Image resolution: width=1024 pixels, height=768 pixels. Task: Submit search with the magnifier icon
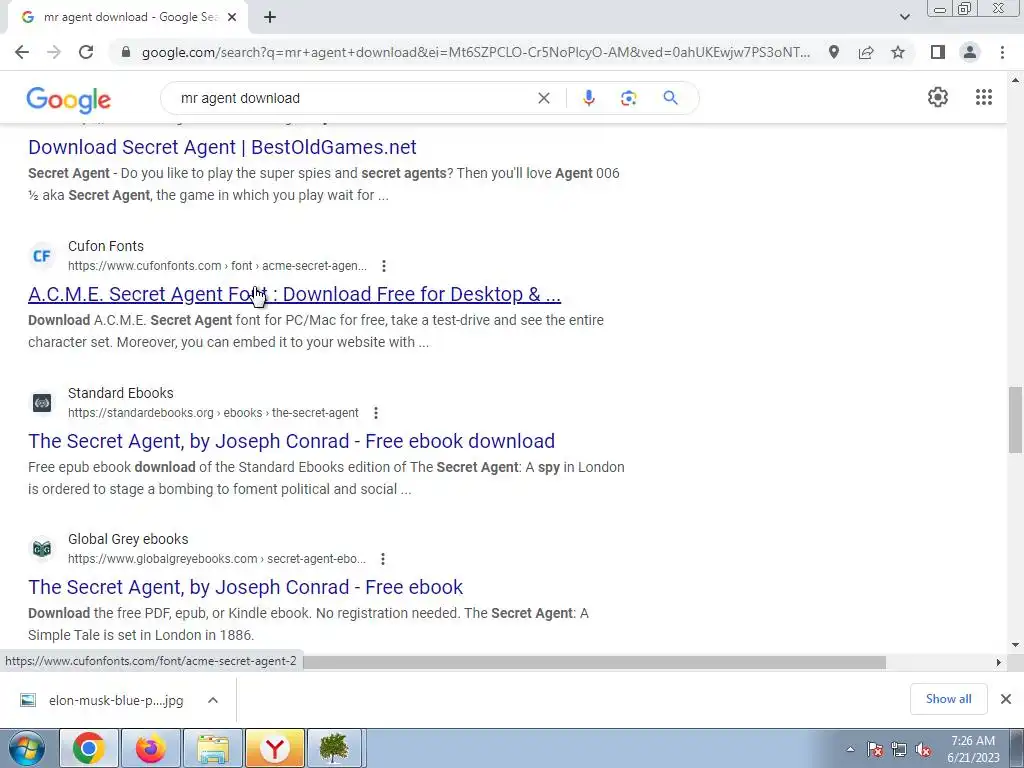670,98
